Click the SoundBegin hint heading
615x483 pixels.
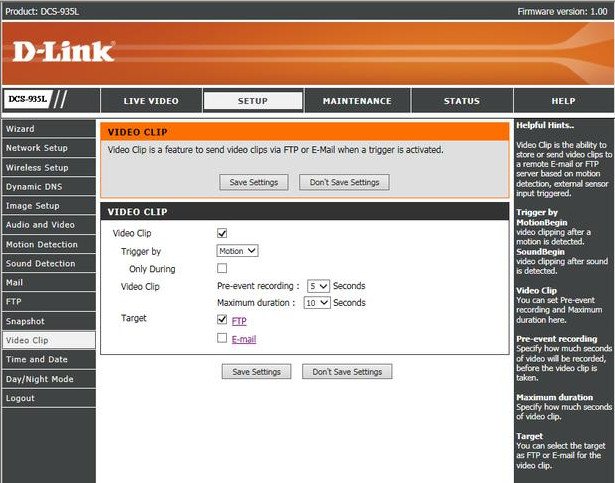pyautogui.click(x=540, y=252)
